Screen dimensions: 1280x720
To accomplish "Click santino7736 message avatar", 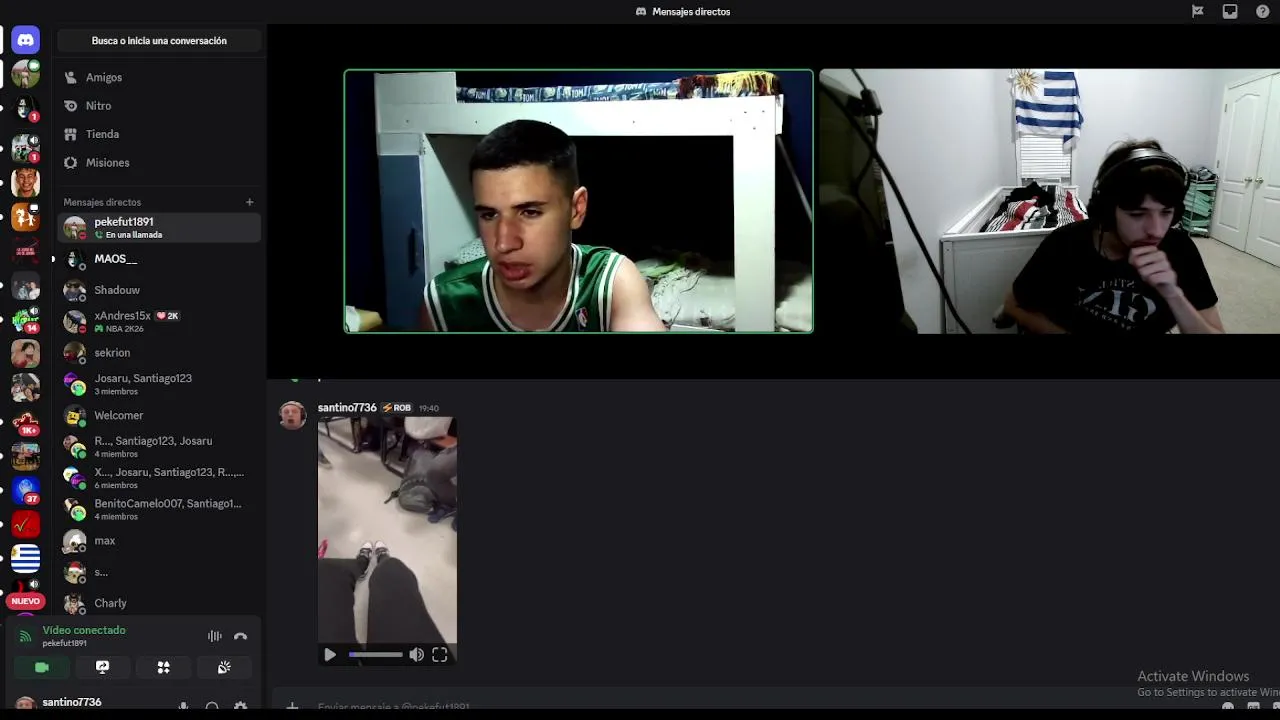I will 292,415.
